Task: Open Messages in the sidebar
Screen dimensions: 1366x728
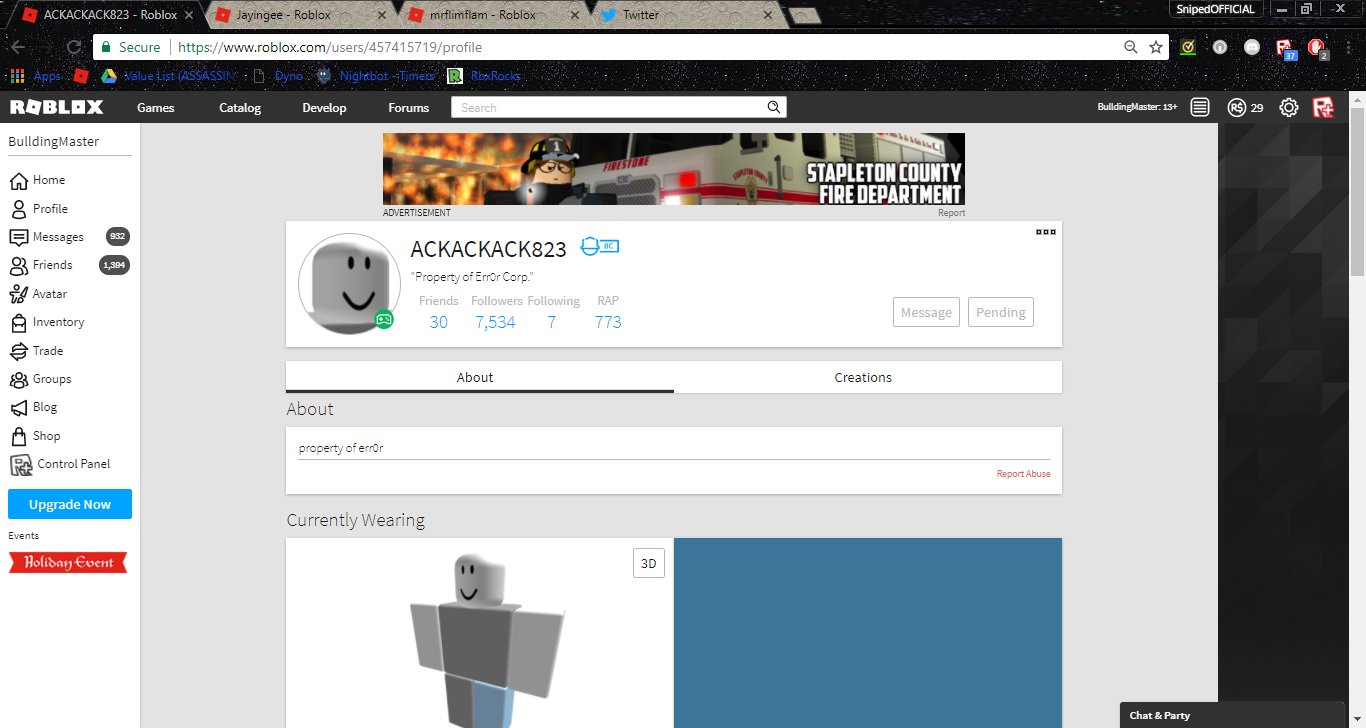Action: point(58,237)
